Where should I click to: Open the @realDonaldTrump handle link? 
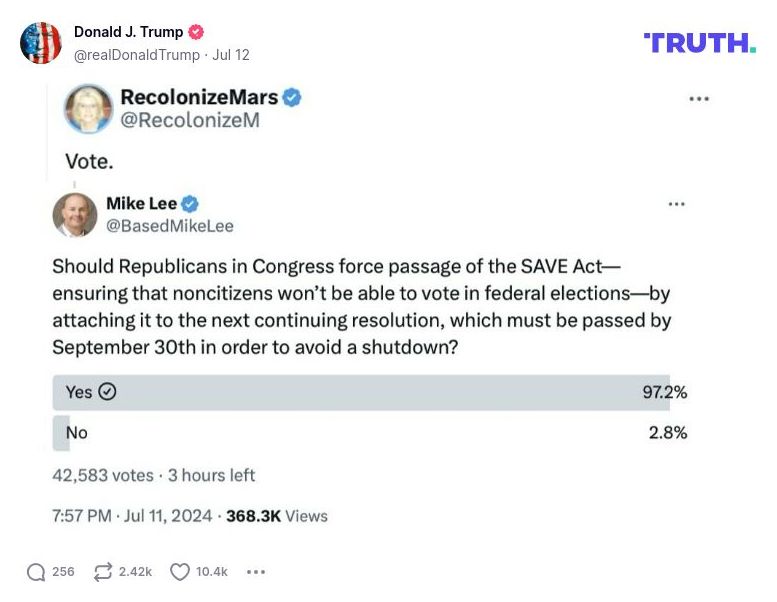(136, 55)
